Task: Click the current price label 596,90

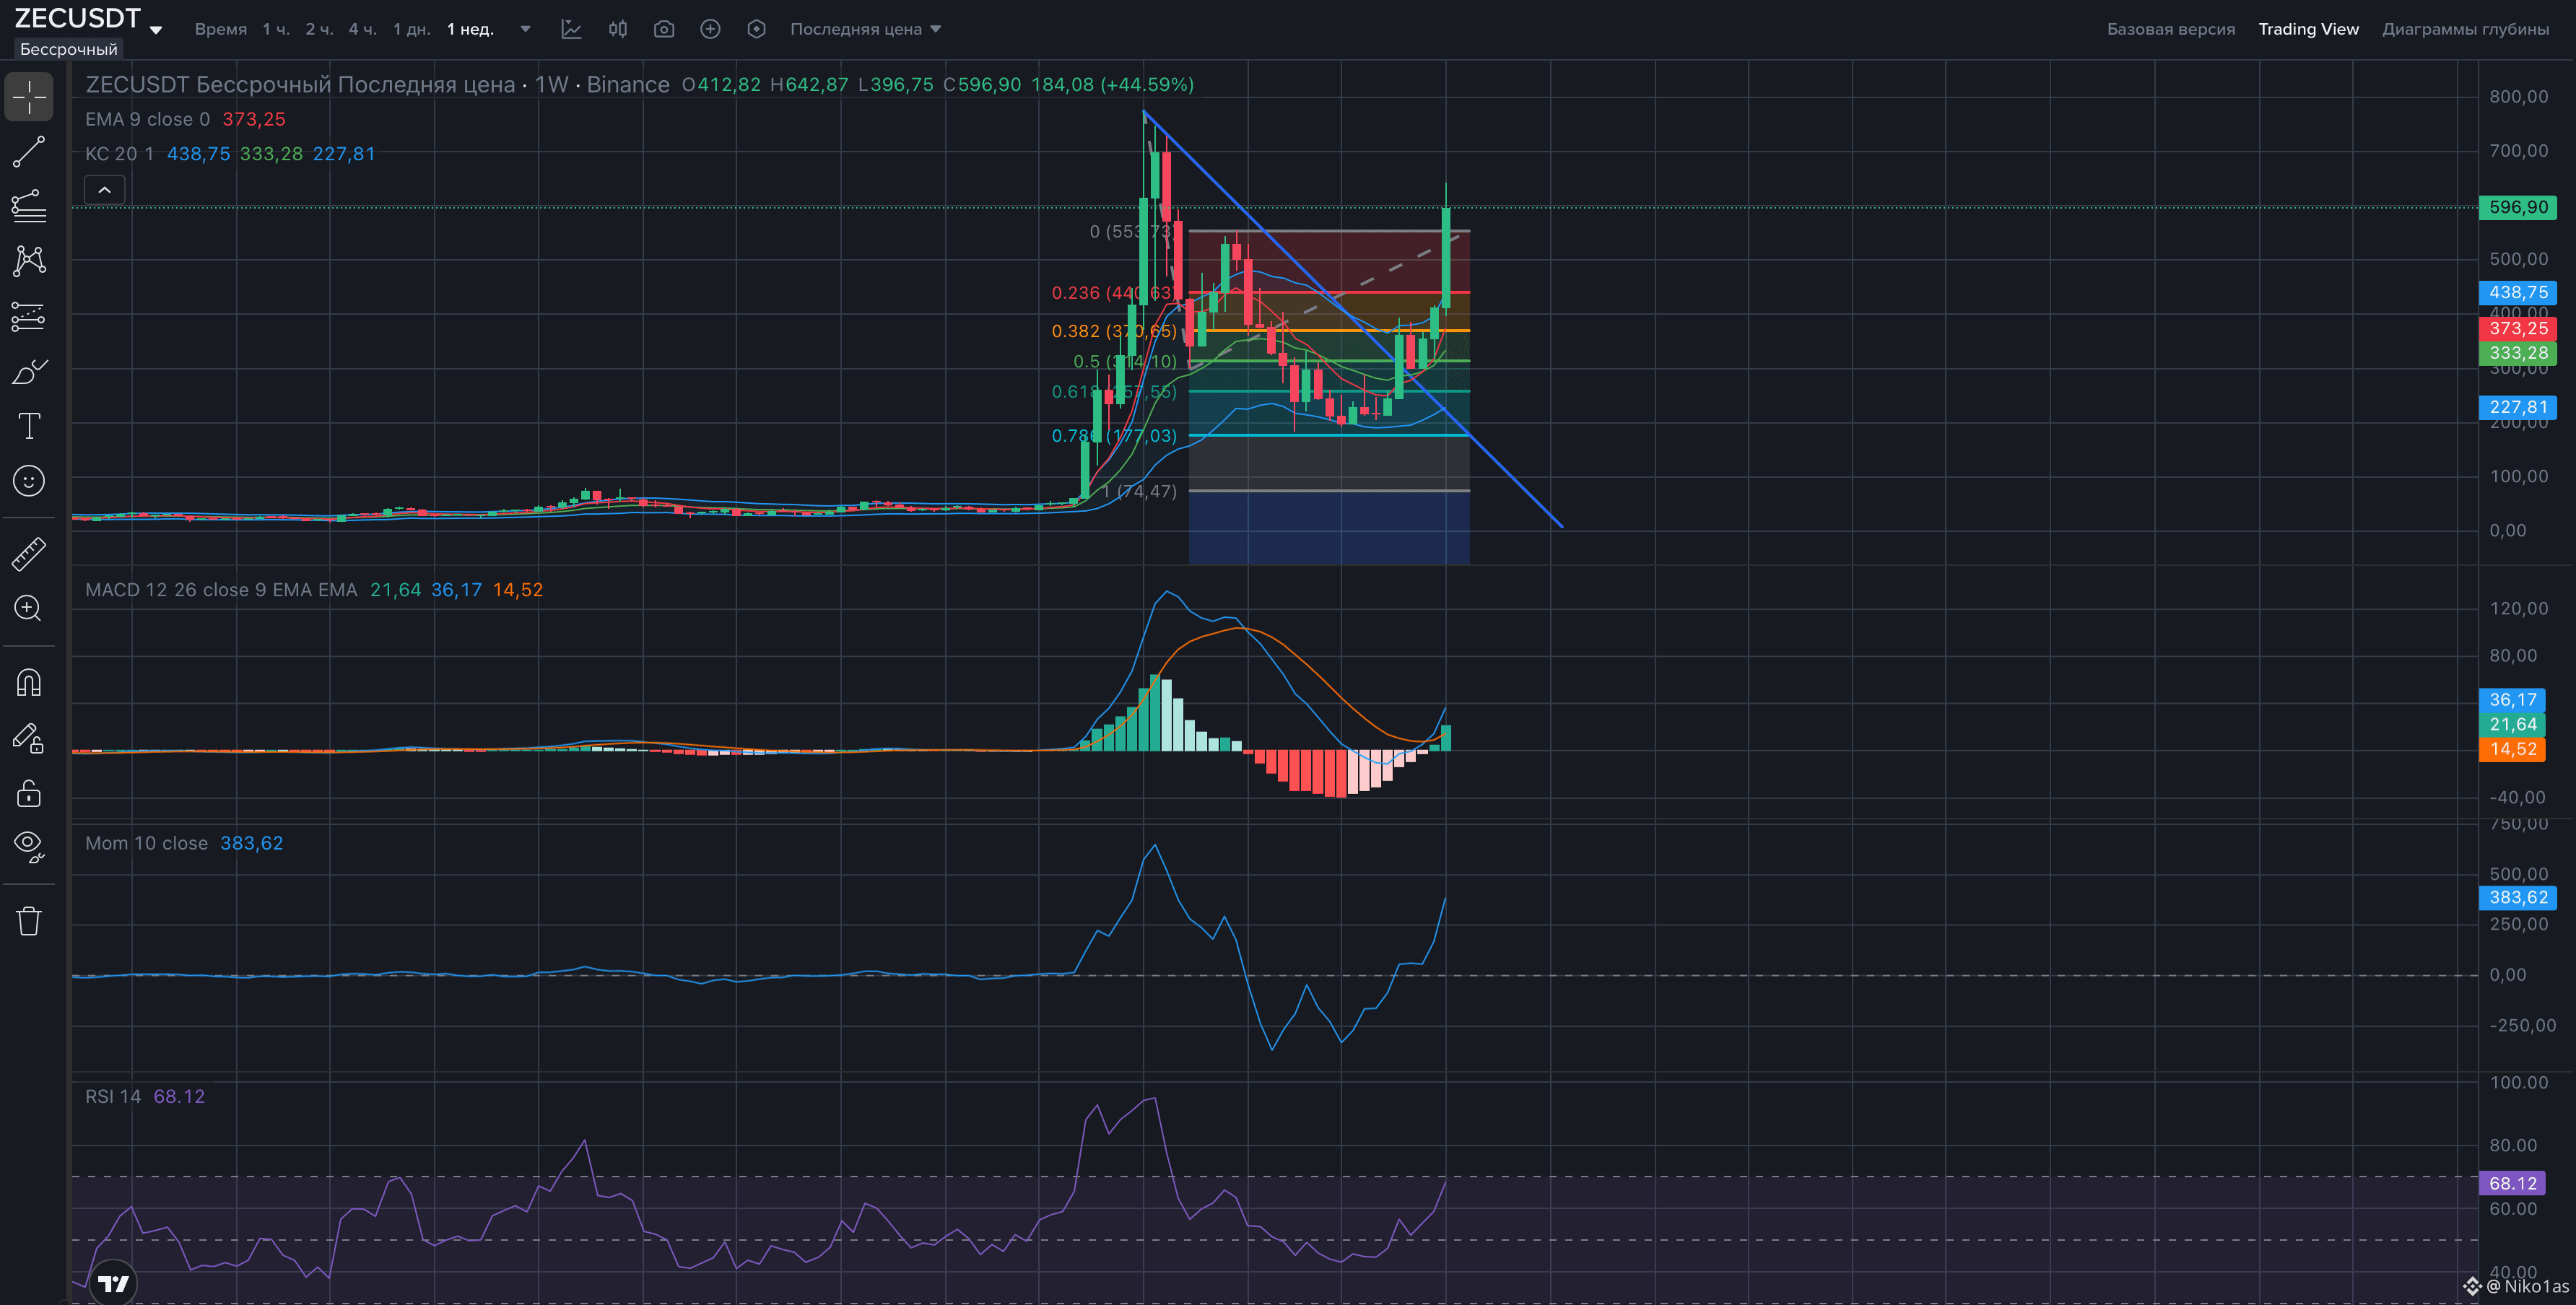Action: 2518,207
